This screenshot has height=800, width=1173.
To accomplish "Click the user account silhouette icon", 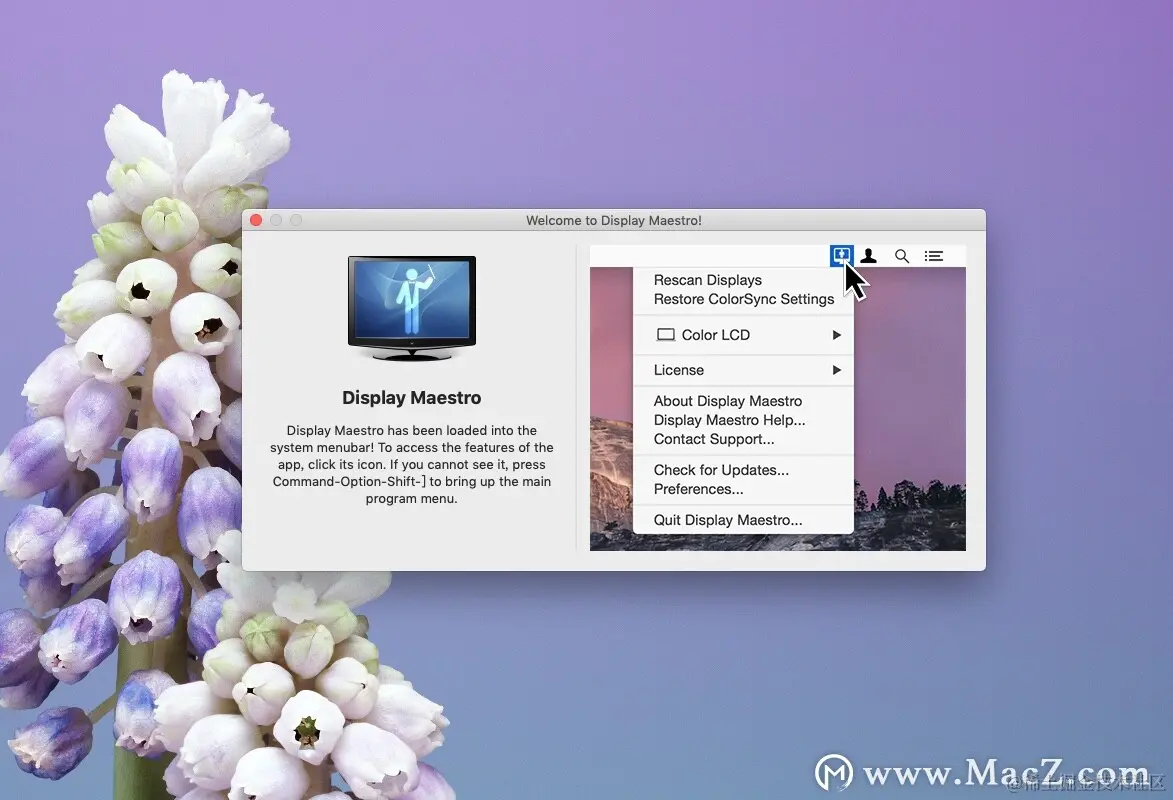I will pos(869,256).
